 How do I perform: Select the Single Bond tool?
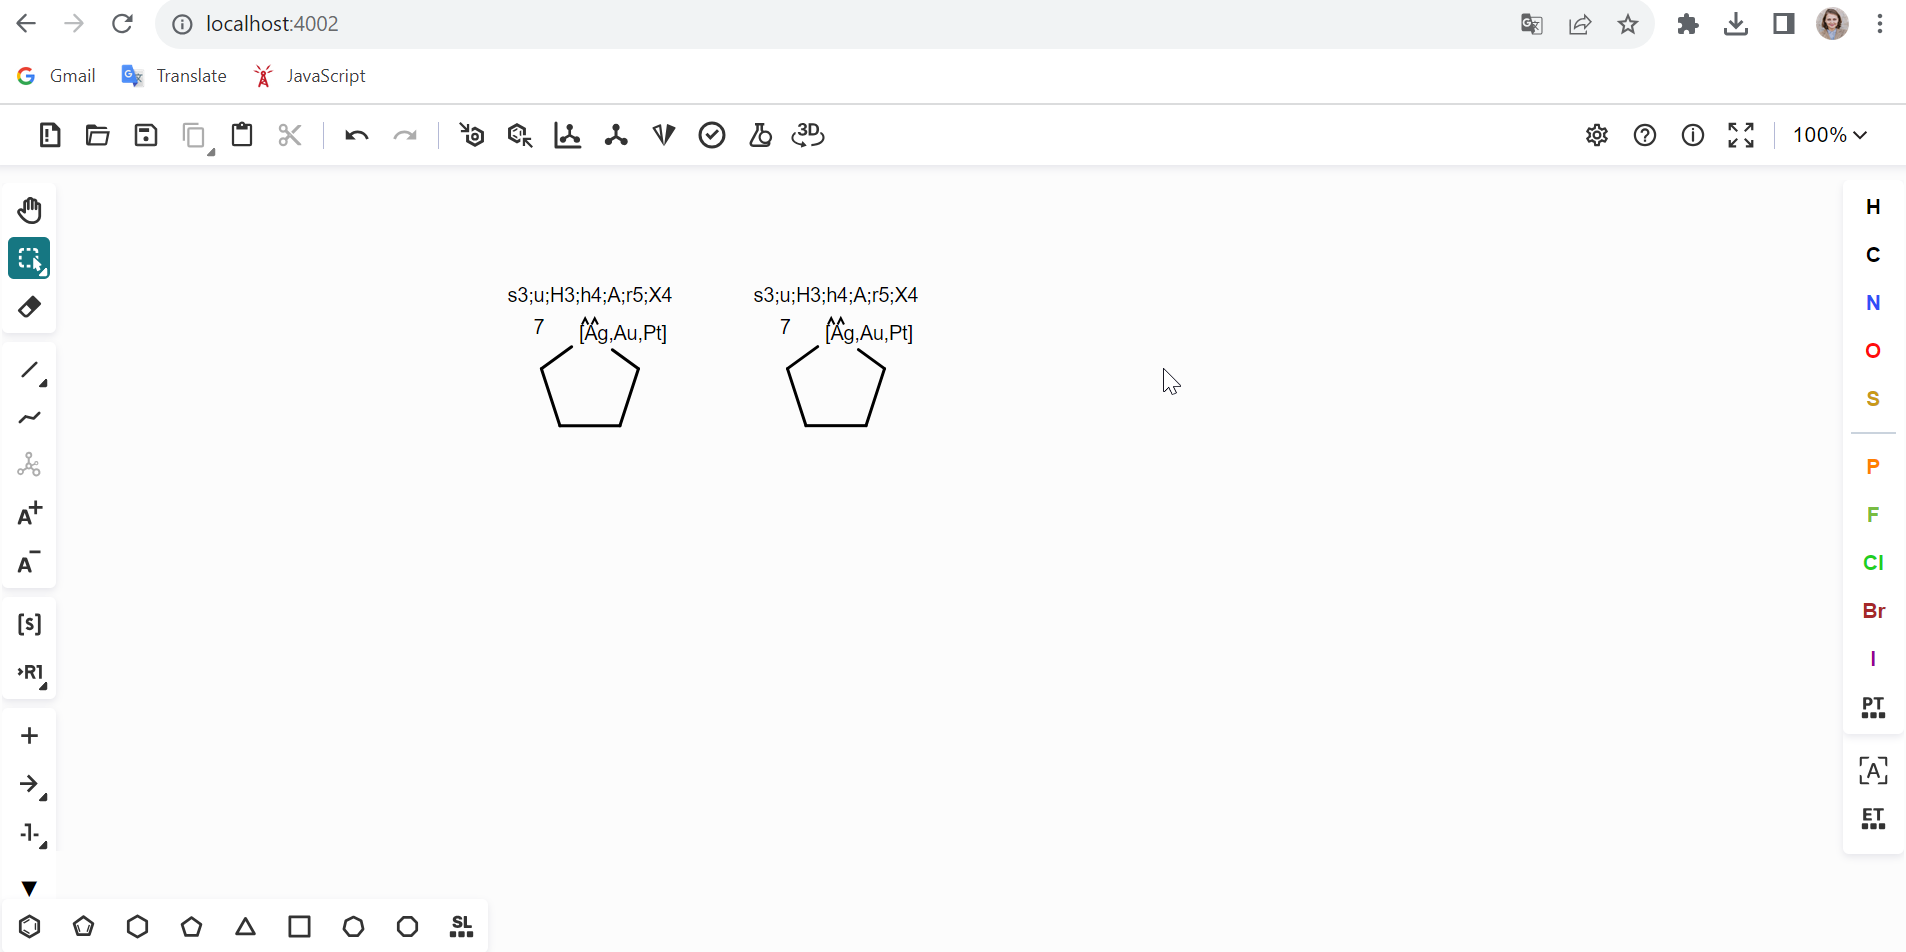pos(29,373)
